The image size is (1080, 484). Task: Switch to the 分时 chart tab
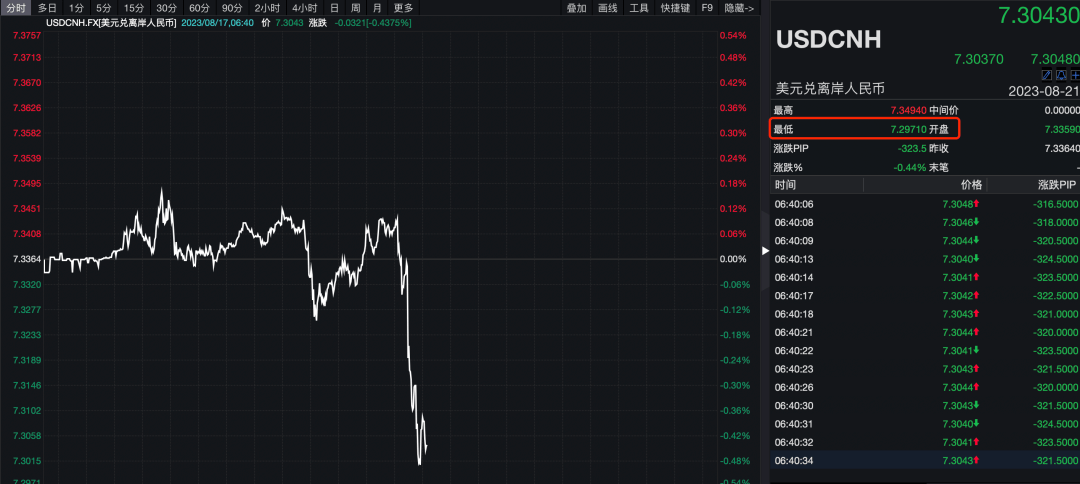pyautogui.click(x=16, y=7)
